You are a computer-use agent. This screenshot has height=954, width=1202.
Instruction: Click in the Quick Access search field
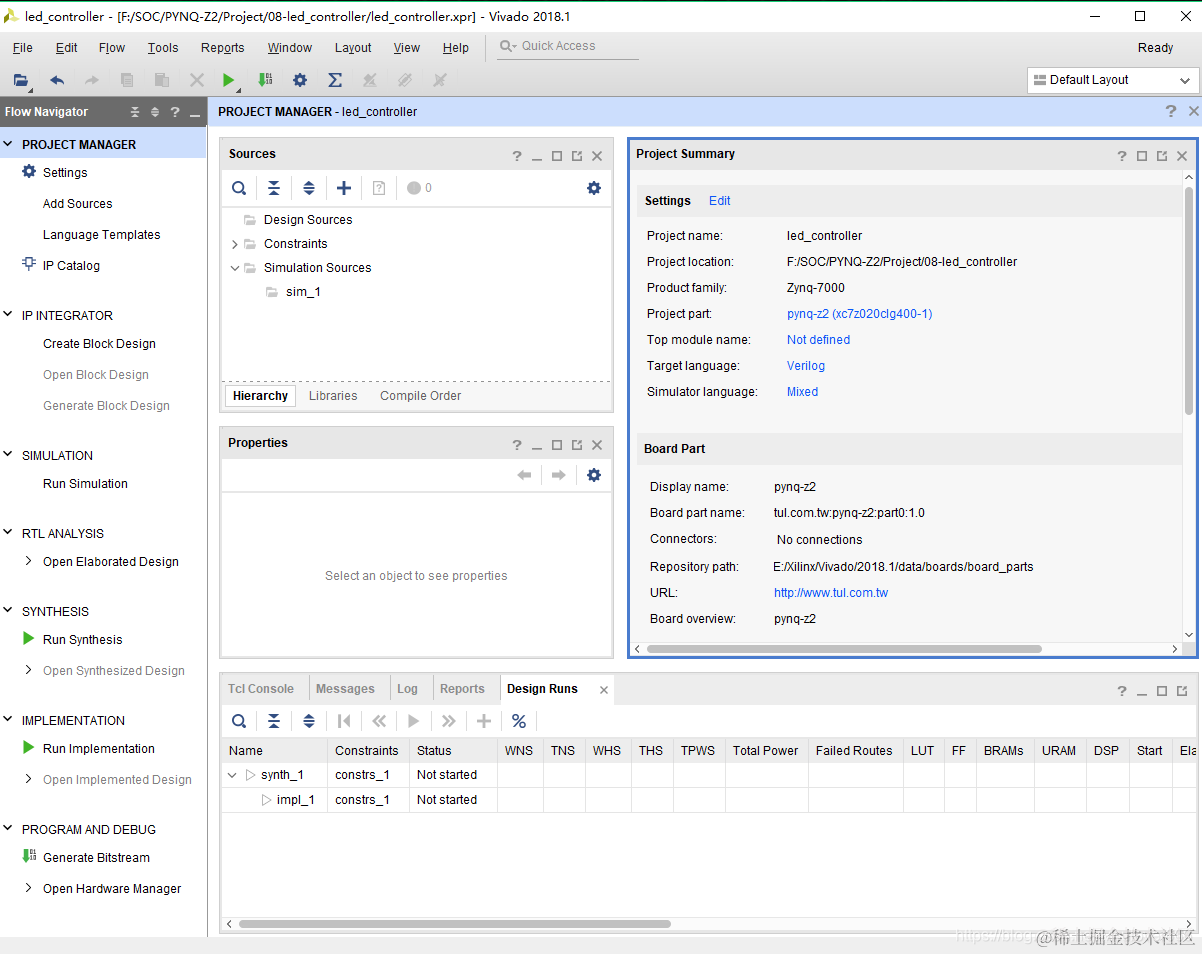(568, 46)
